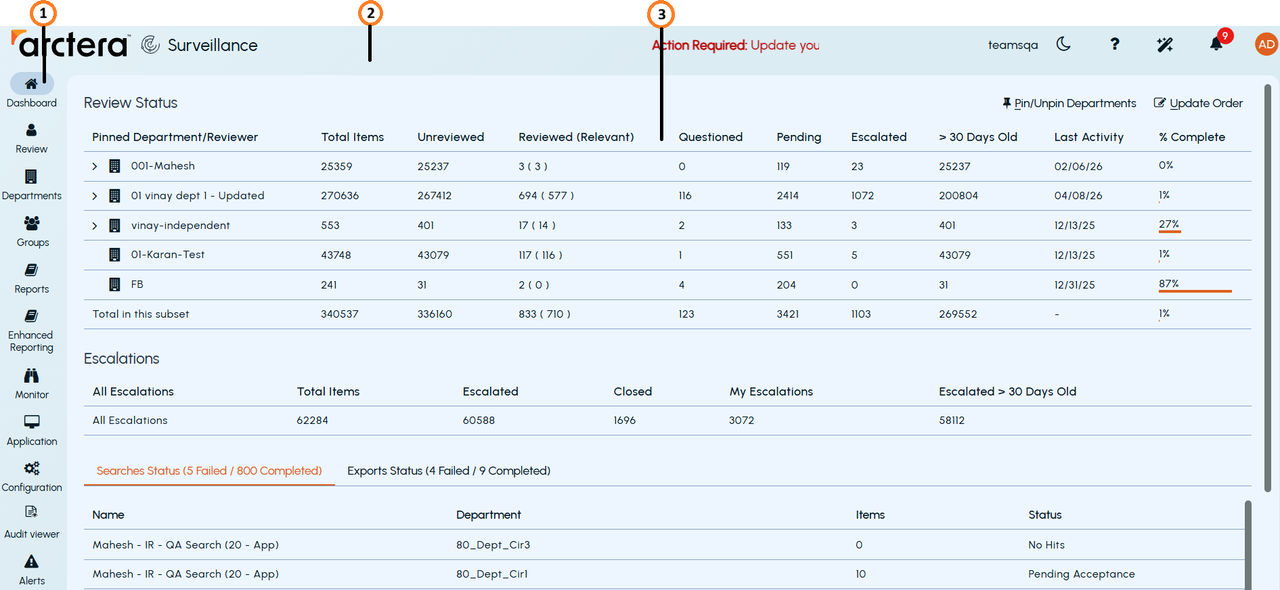1280x590 pixels.
Task: Click 80_Dept_Cir1 department cell
Action: (492, 574)
